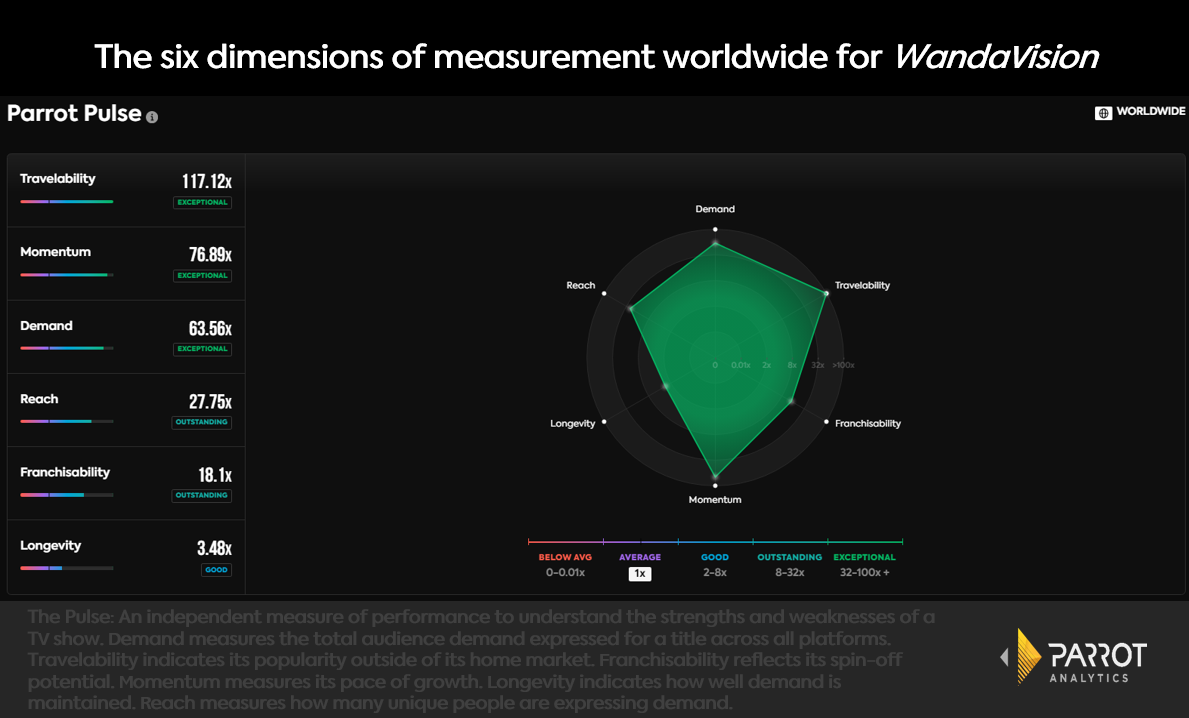Click the 76.89x Momentum value
This screenshot has height=718, width=1189.
click(x=210, y=254)
